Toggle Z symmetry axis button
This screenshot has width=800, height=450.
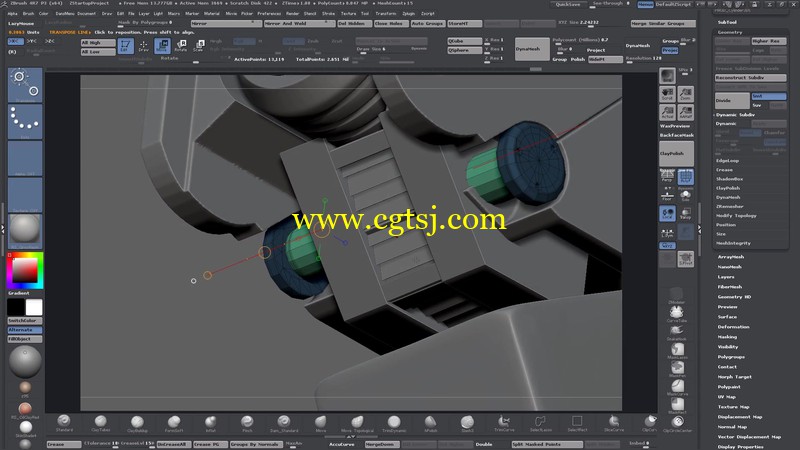coord(49,41)
